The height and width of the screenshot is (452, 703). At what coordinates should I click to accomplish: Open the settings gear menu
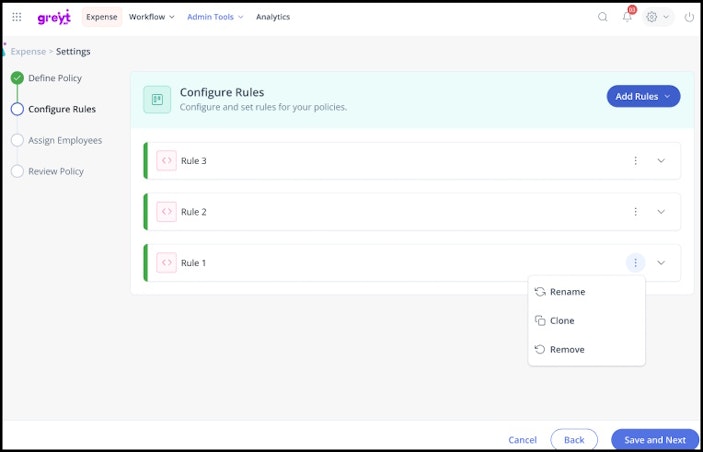click(658, 17)
